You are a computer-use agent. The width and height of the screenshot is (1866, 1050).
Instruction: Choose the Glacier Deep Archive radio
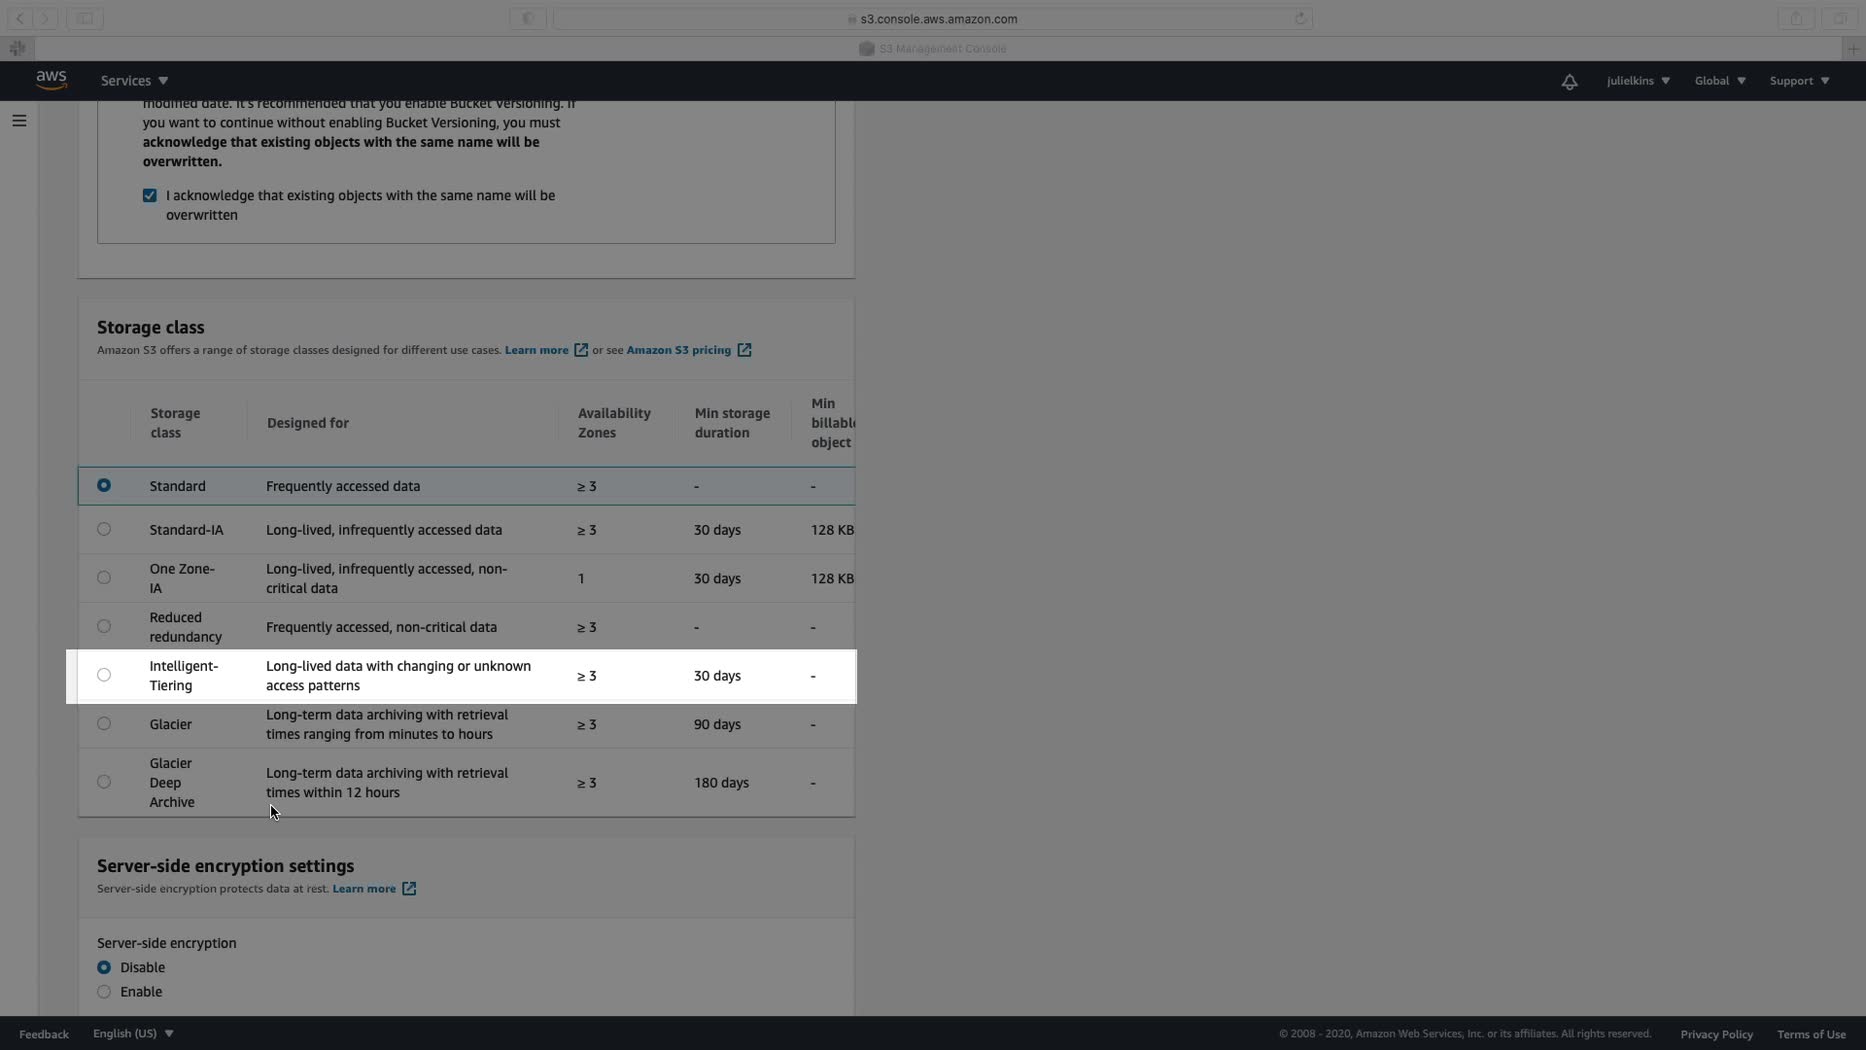104,783
